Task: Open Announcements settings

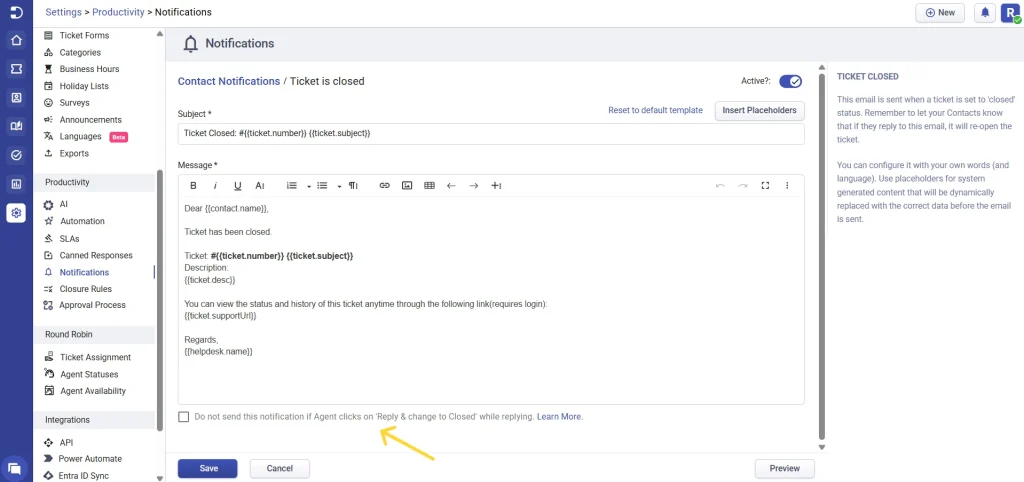Action: [90, 120]
